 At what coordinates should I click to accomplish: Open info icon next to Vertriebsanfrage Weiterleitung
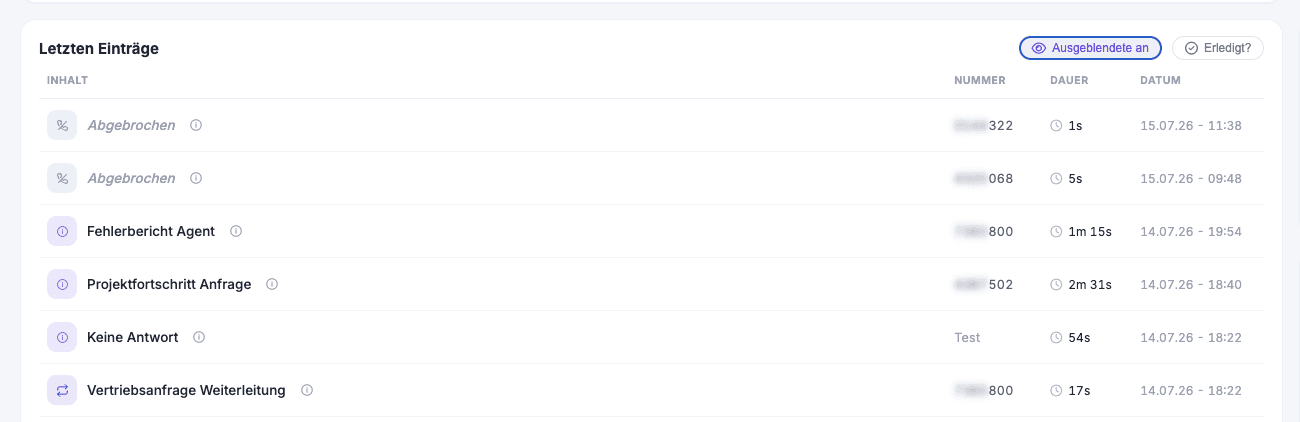click(307, 390)
